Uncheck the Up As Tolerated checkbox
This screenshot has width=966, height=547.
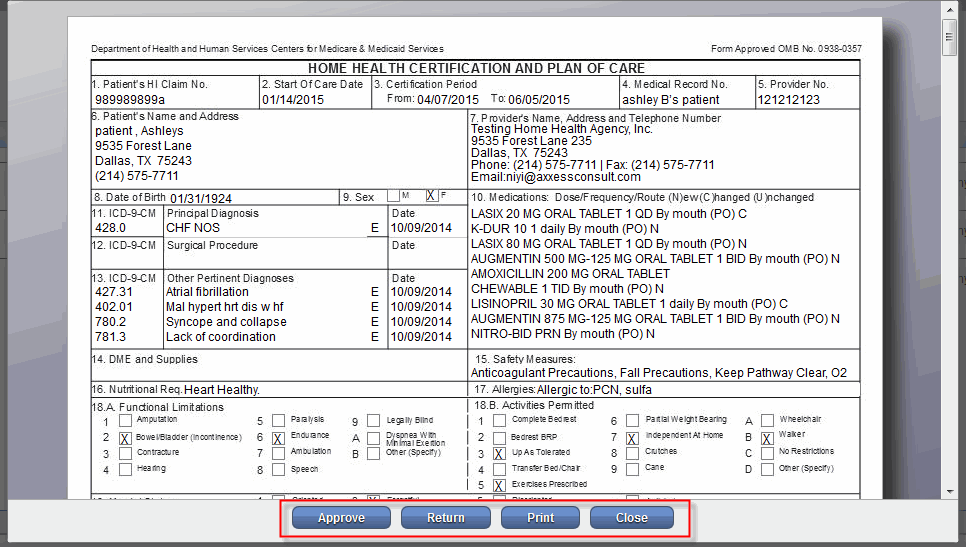click(x=498, y=454)
